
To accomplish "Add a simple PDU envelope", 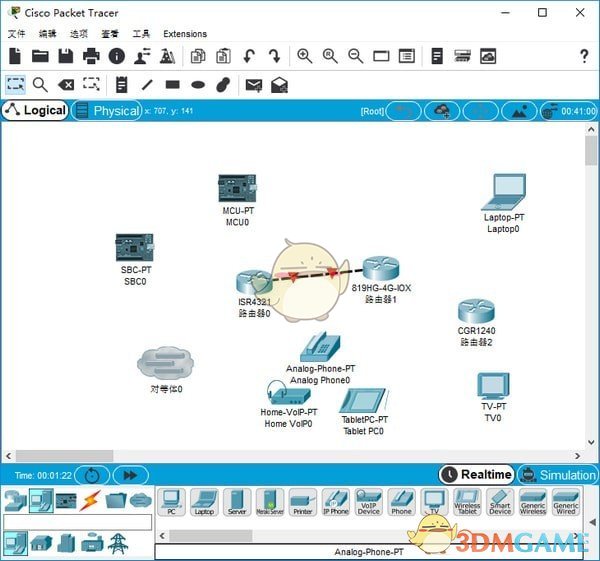I will (x=254, y=85).
